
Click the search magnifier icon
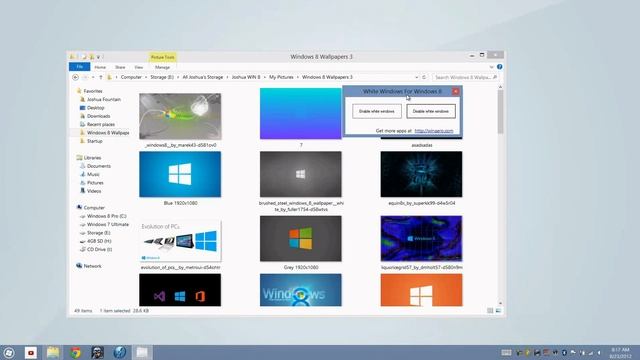click(x=495, y=77)
